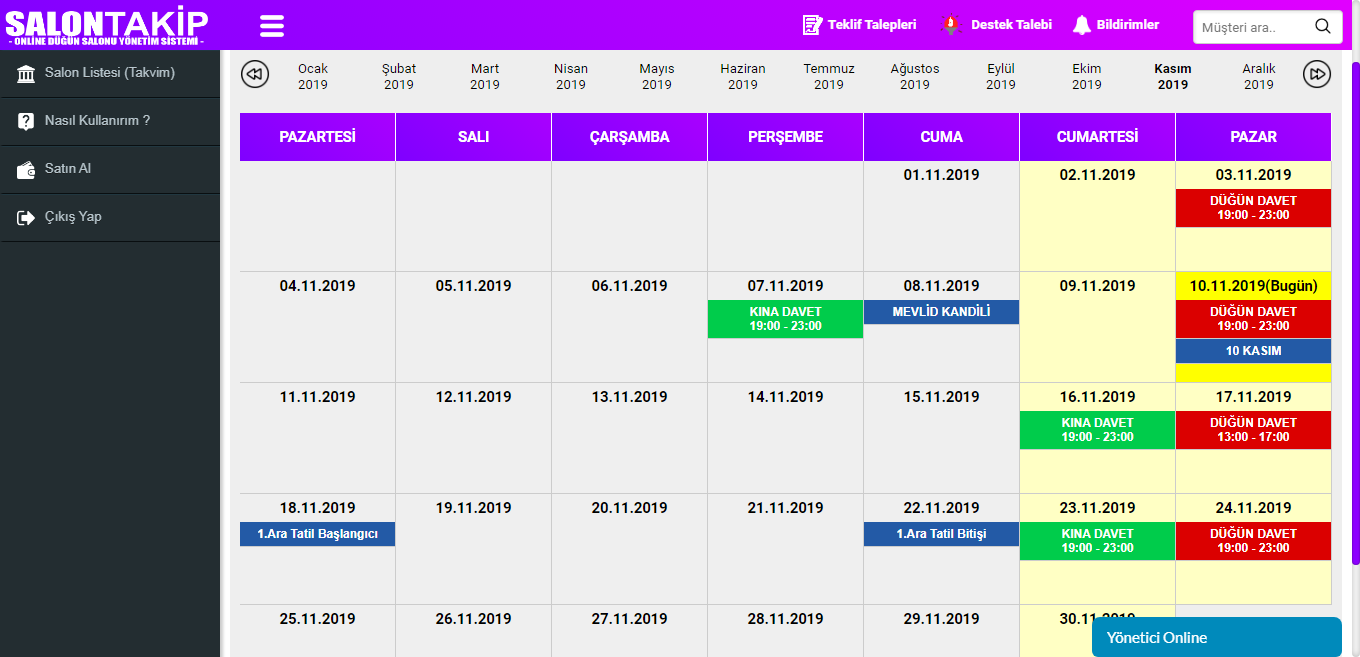Select date 21.11.2019

[785, 508]
